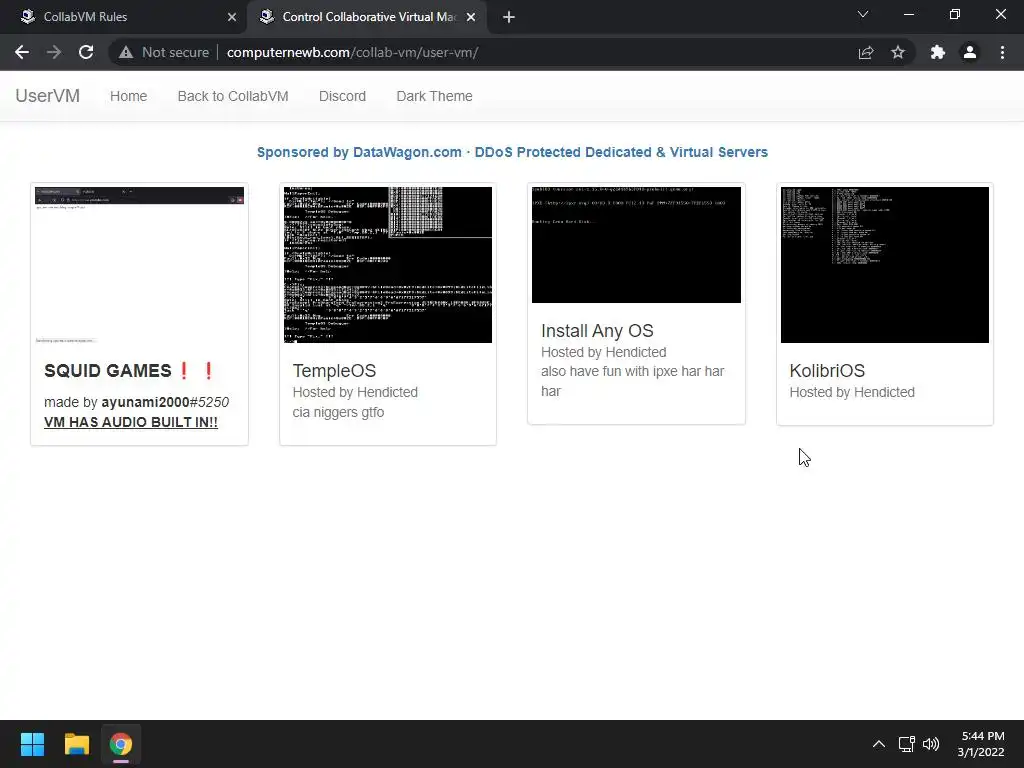Open the Not secure site warning

[163, 52]
